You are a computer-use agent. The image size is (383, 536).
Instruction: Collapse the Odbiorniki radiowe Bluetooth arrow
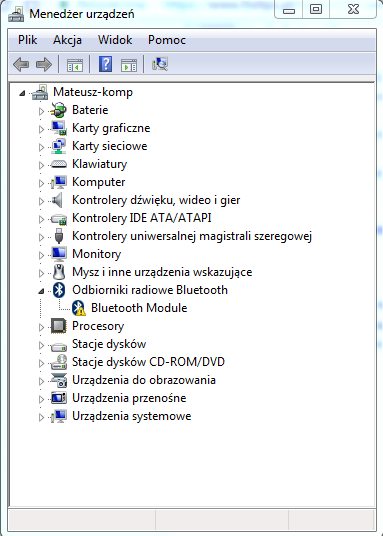coord(41,291)
